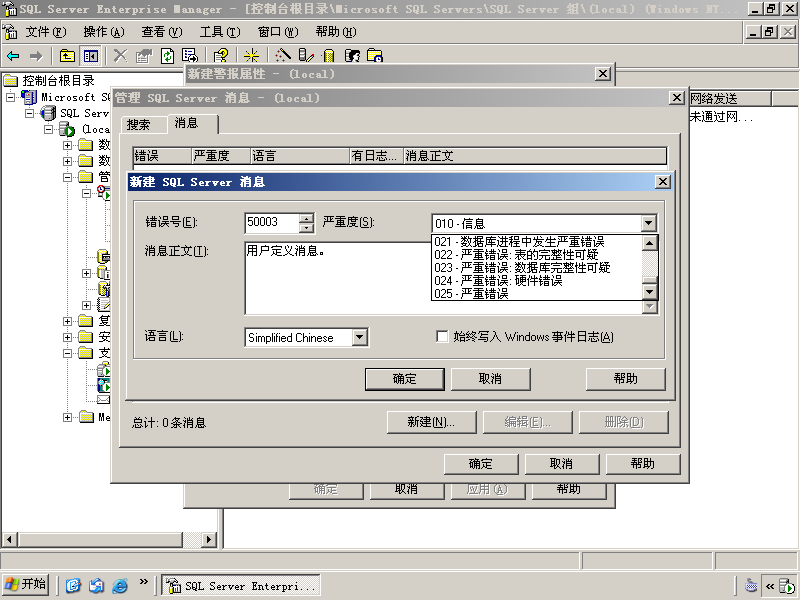Click right arrow of tree horizontal scrollbar
800x600 pixels.
(208, 539)
